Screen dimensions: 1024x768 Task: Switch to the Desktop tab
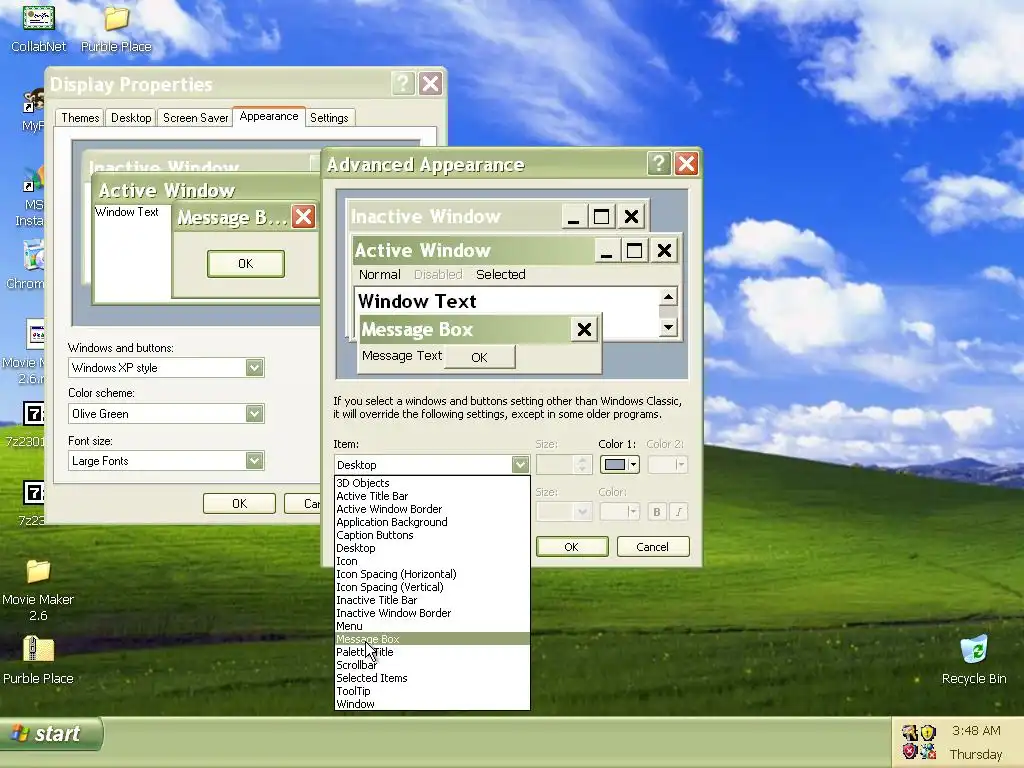[x=131, y=118]
